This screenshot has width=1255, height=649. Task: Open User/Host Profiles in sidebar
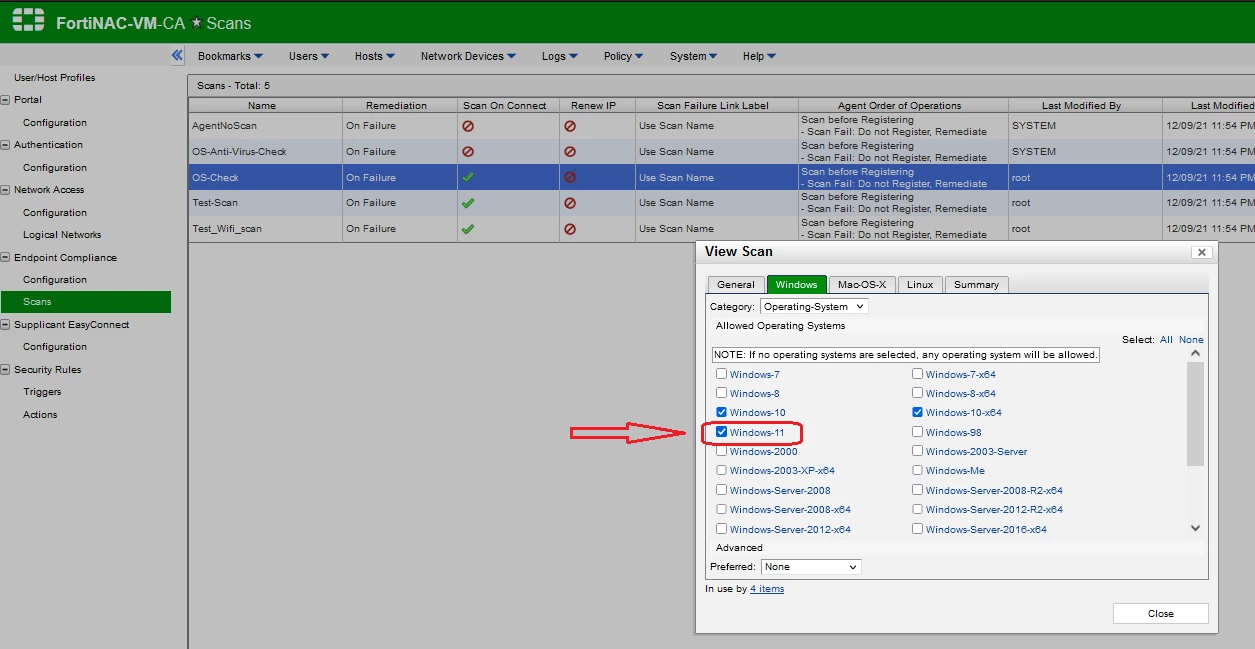(x=54, y=78)
